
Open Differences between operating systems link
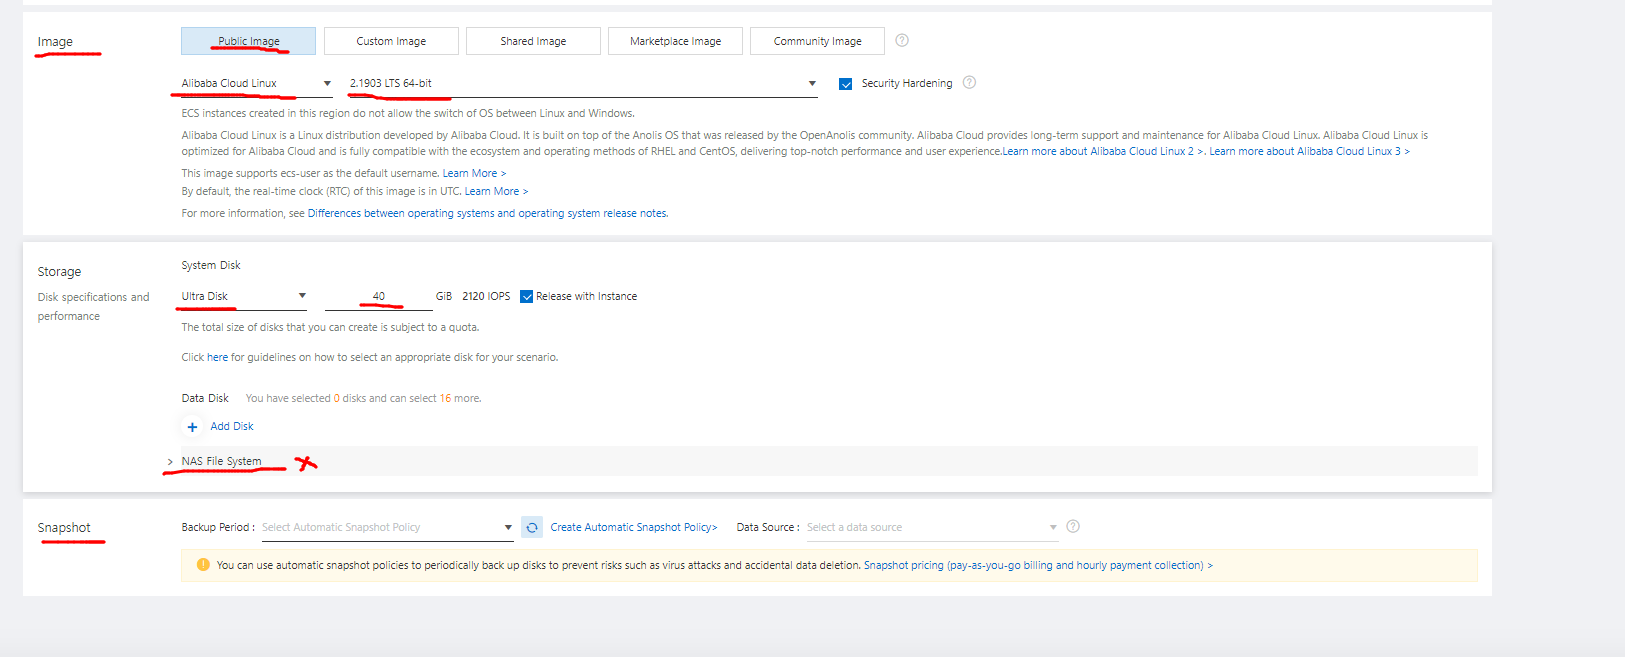coord(488,213)
